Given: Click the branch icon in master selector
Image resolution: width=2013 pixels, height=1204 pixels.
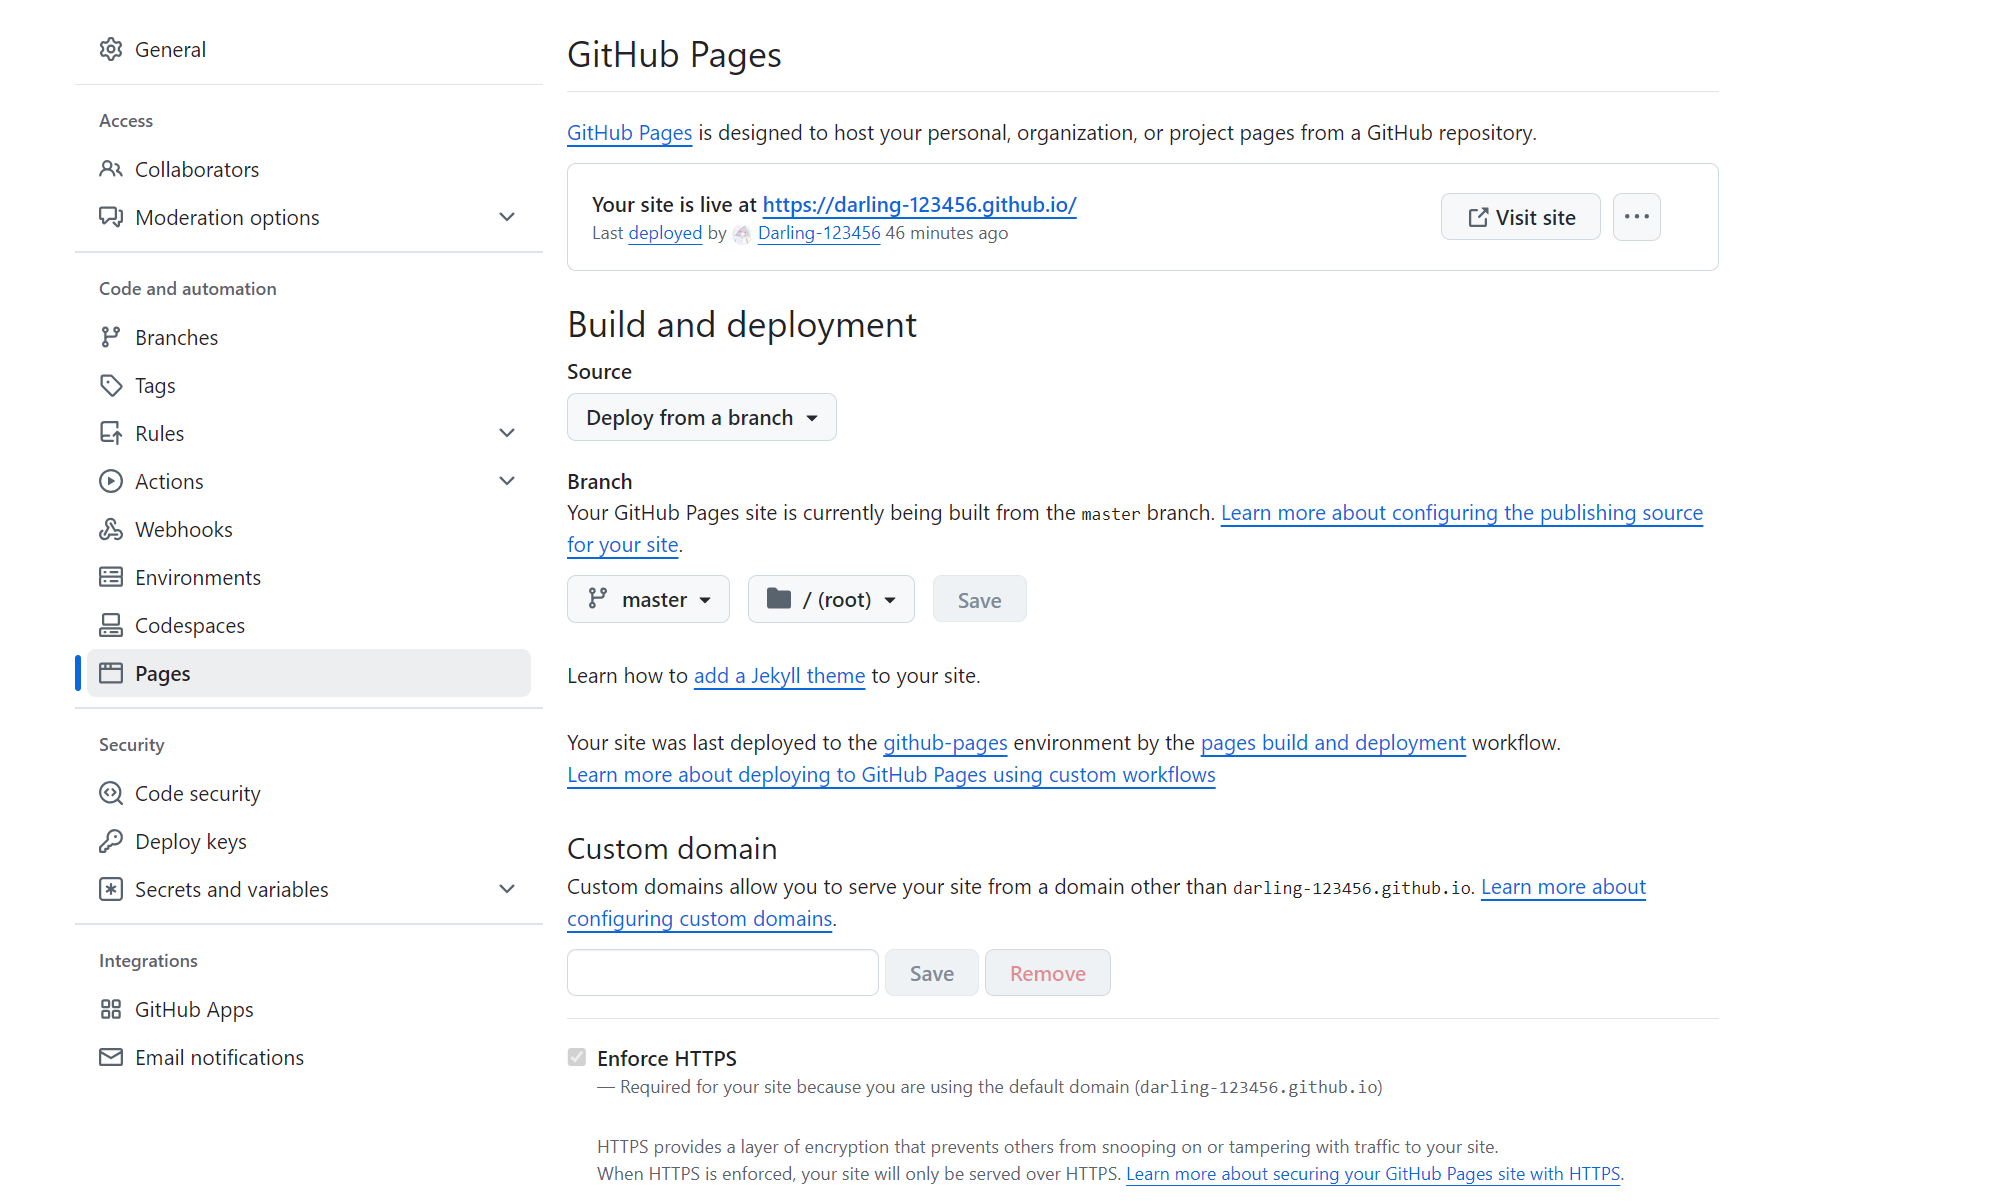Looking at the screenshot, I should 598,598.
